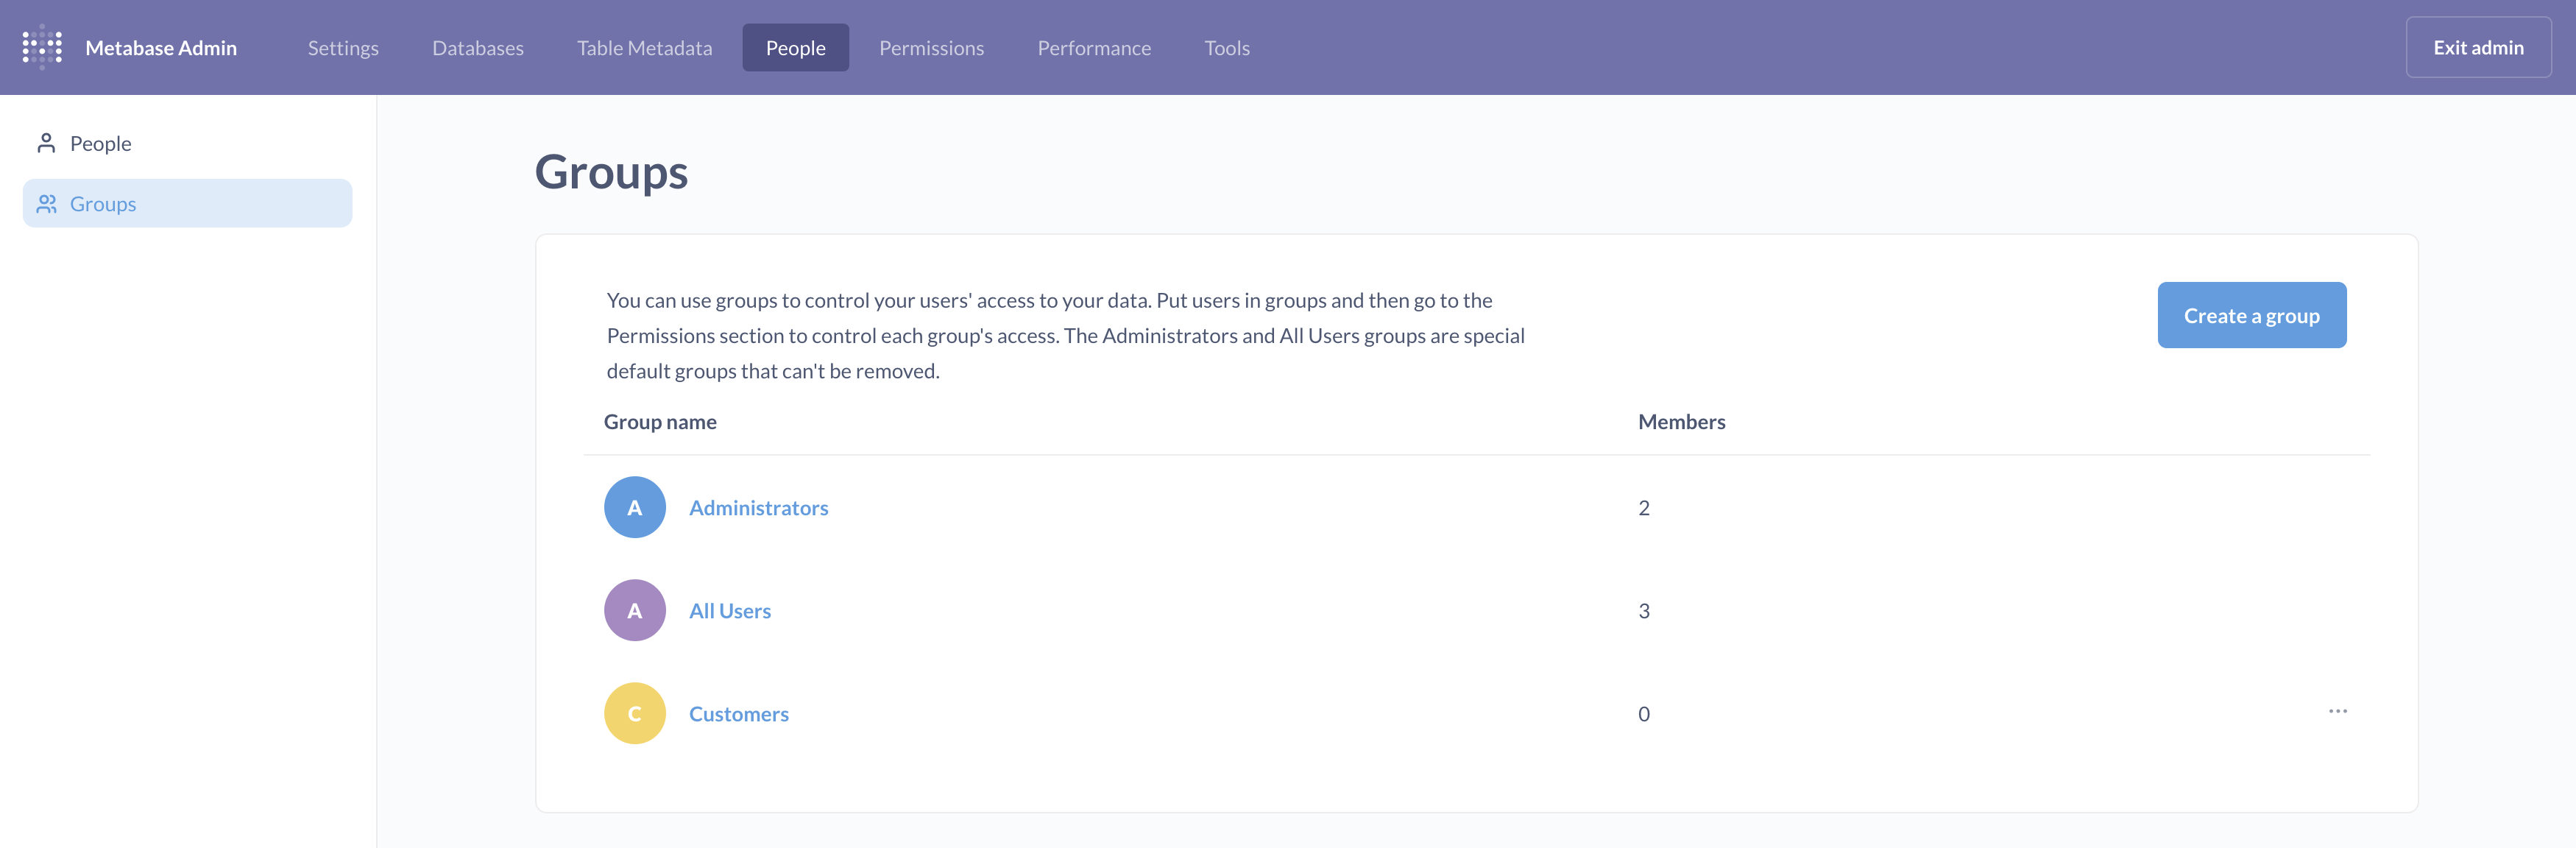Viewport: 2576px width, 848px height.
Task: Open the Customers group
Action: pos(738,713)
